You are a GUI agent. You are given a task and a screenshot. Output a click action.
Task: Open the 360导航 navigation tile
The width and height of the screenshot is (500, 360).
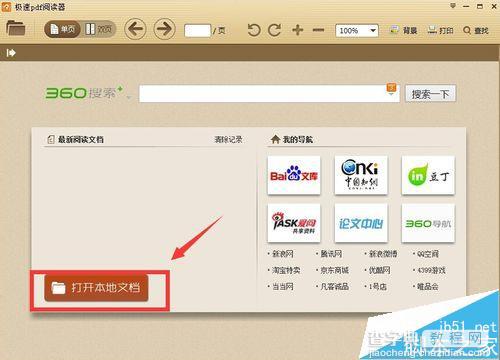click(428, 223)
